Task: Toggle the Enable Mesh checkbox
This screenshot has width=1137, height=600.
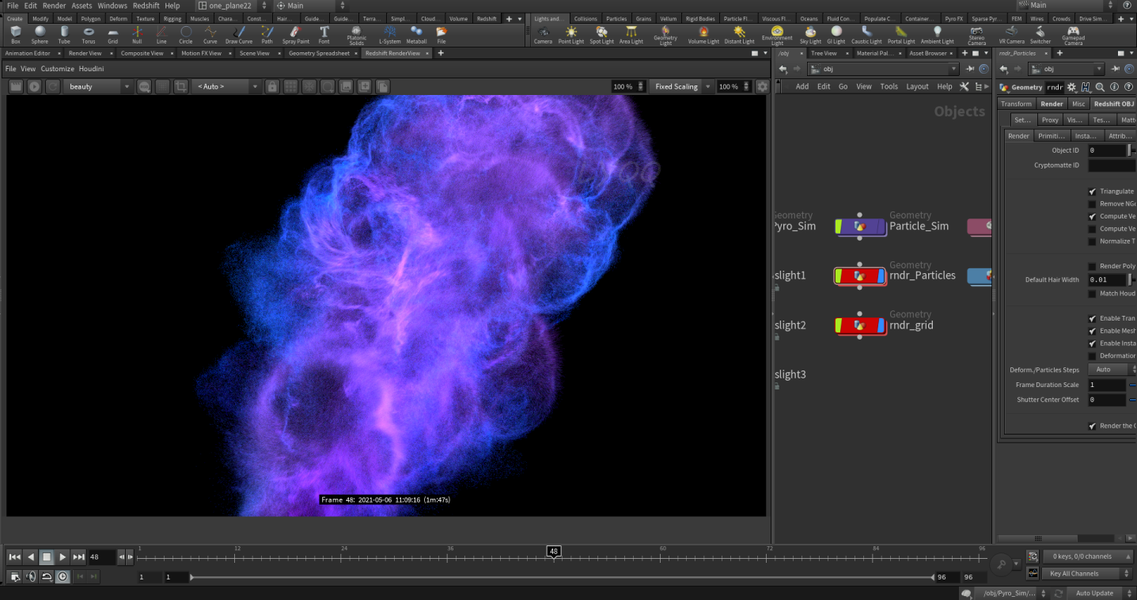Action: [x=1092, y=331]
